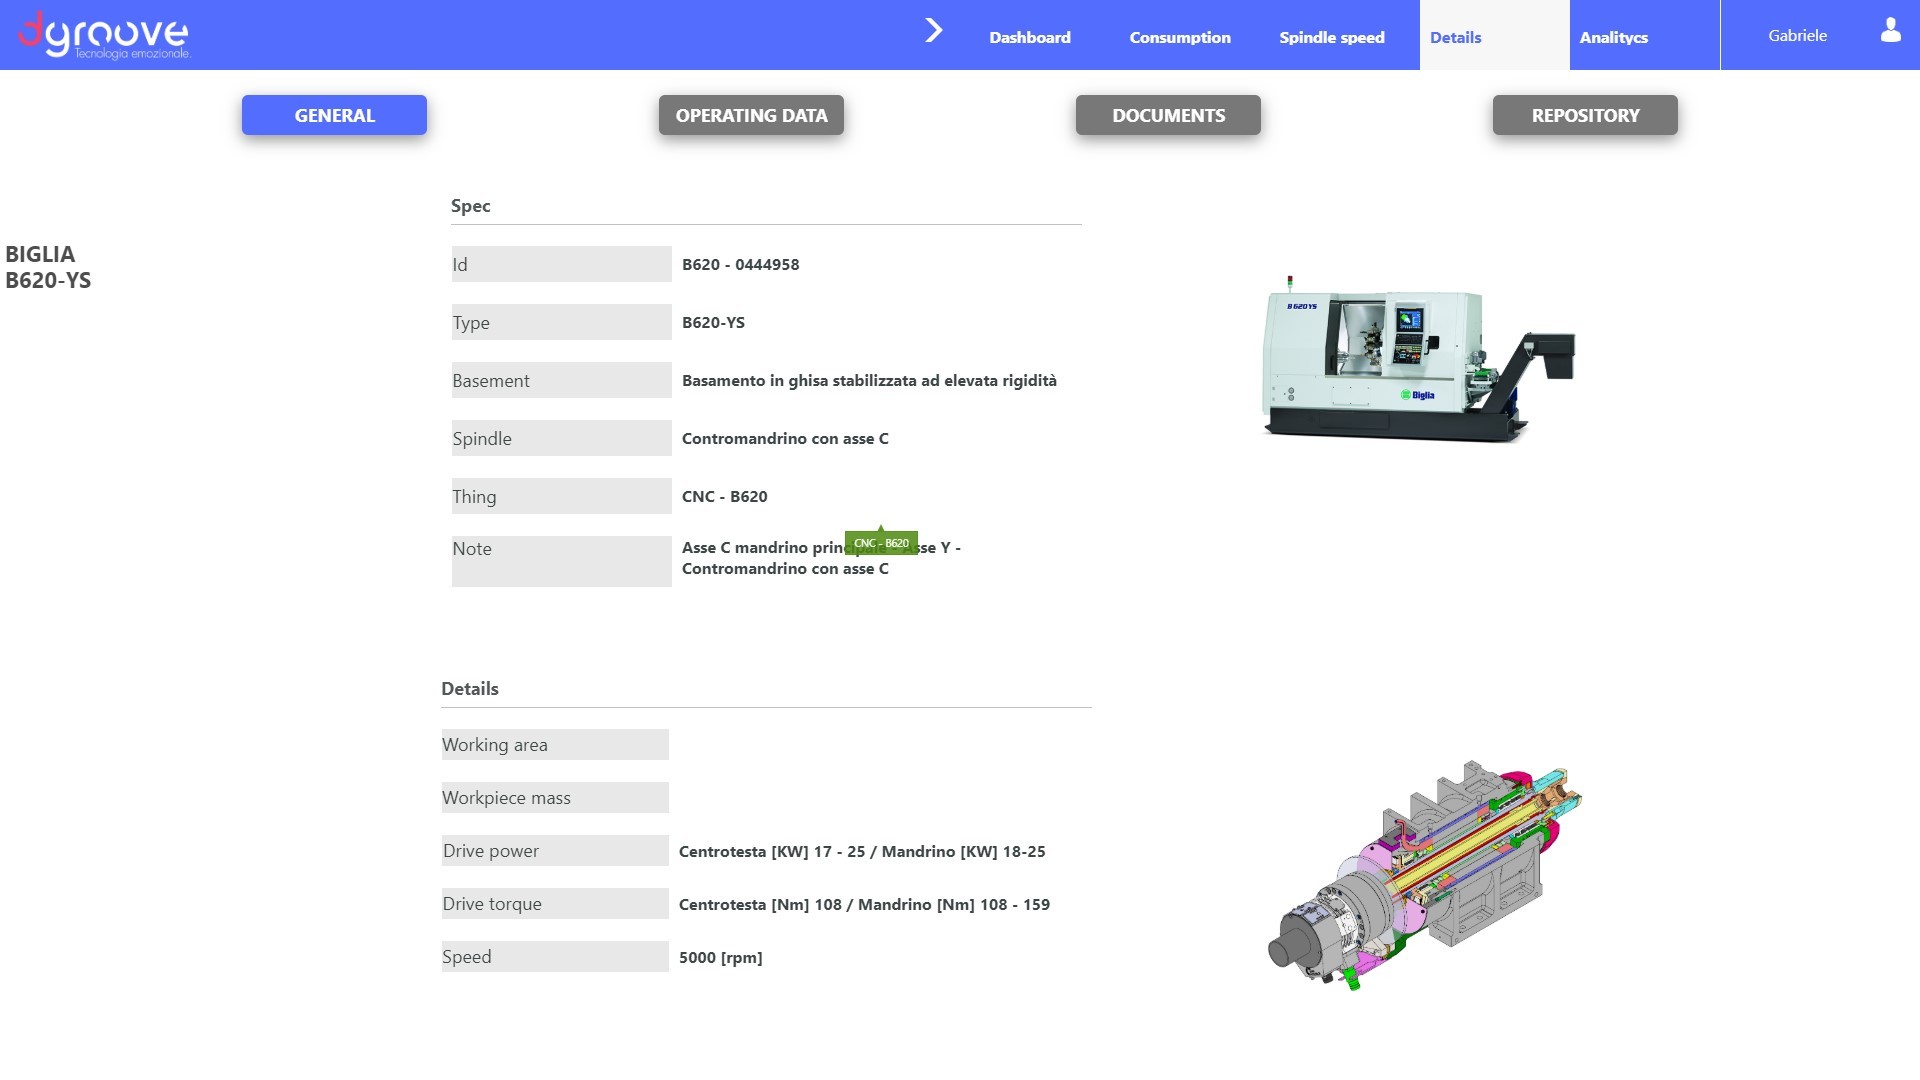Click the spindle cutaway 3D image
This screenshot has width=1920, height=1080.
coord(1424,876)
